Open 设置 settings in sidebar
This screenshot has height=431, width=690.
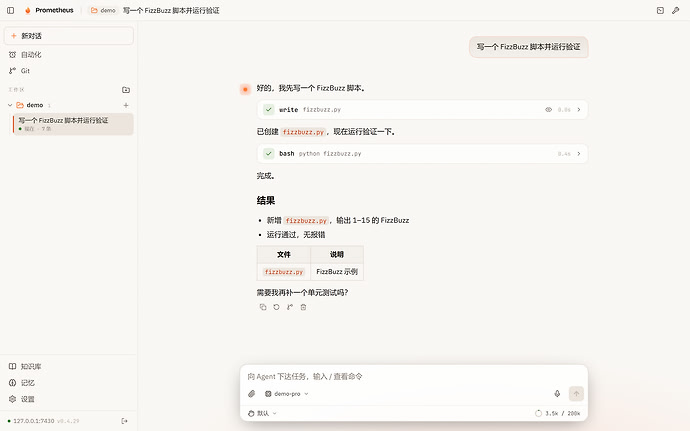69,399
